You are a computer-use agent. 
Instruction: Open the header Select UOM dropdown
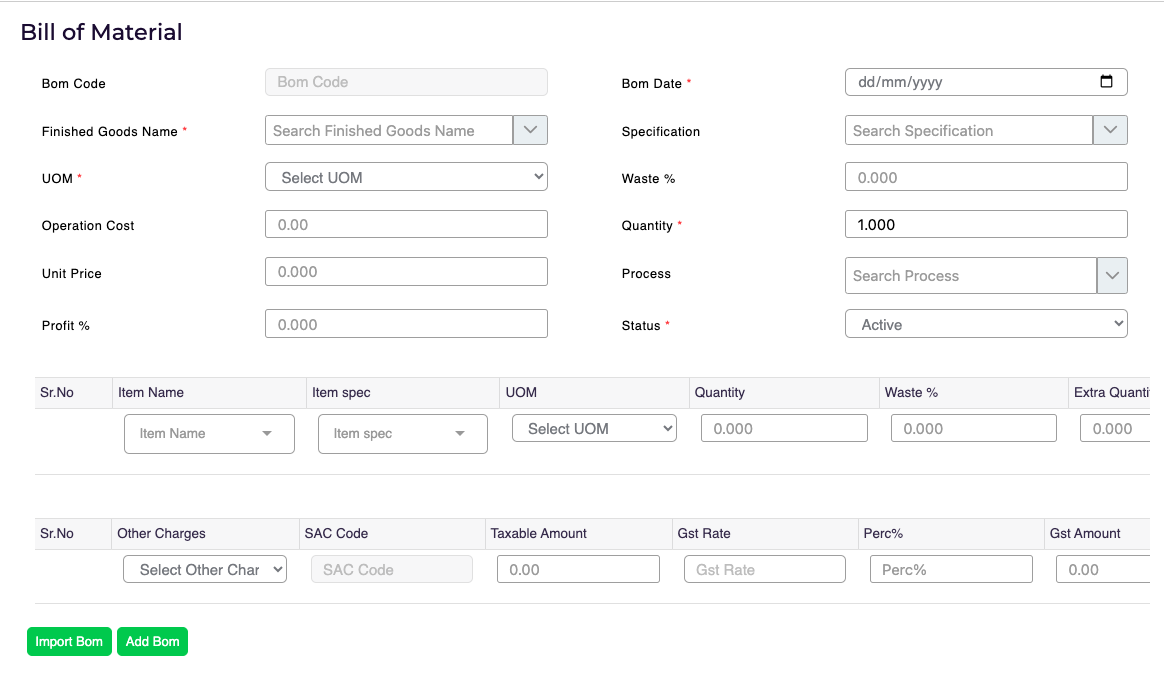click(x=406, y=177)
